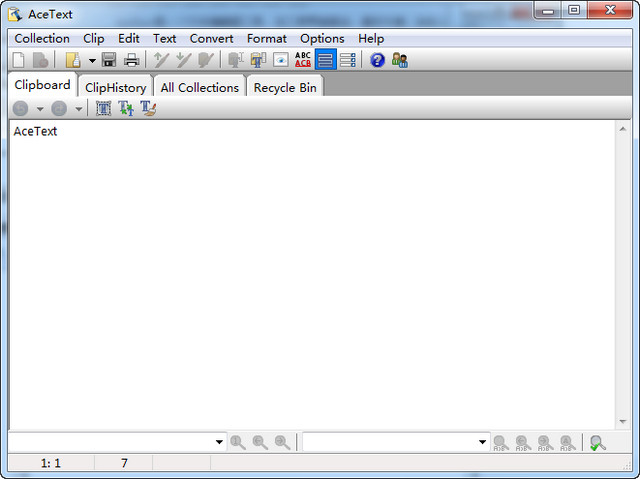Switch to the All Collections tab
The width and height of the screenshot is (640, 479).
coord(200,87)
